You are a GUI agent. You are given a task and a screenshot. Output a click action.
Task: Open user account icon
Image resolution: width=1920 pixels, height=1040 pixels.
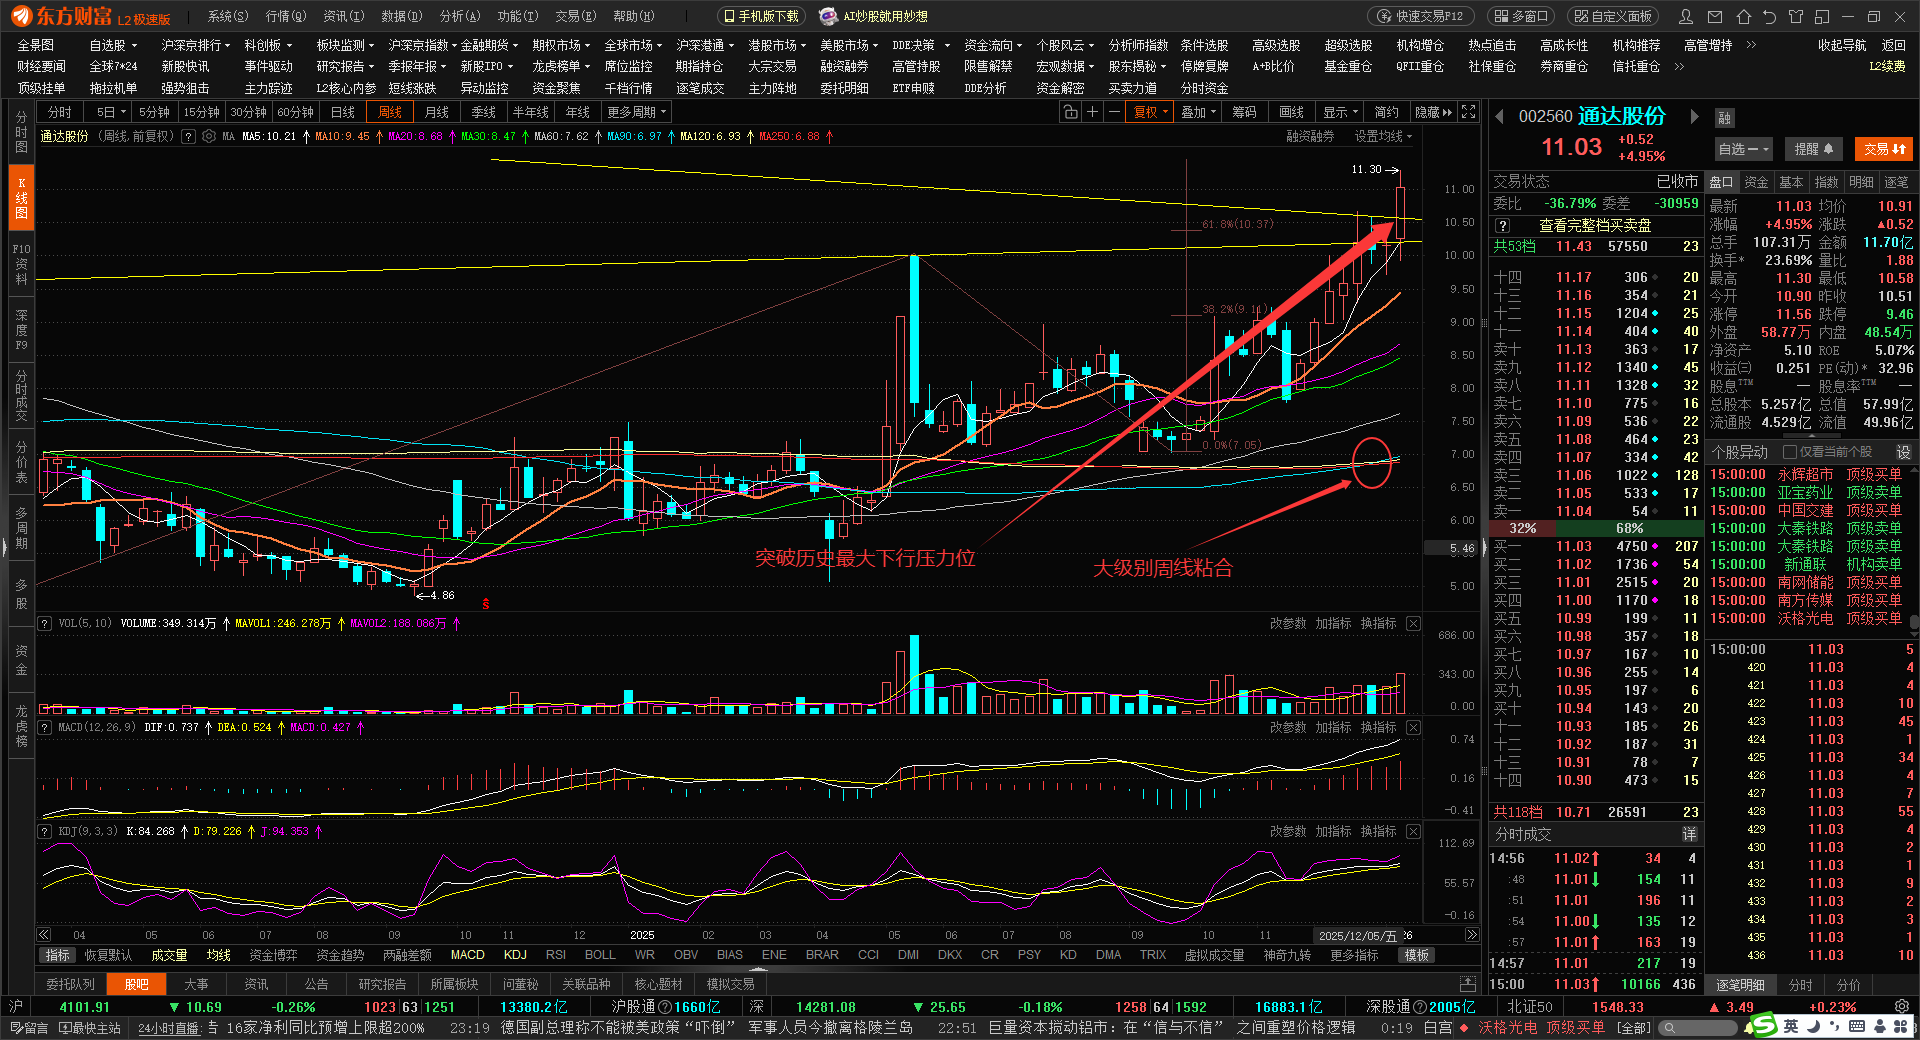click(x=1686, y=16)
